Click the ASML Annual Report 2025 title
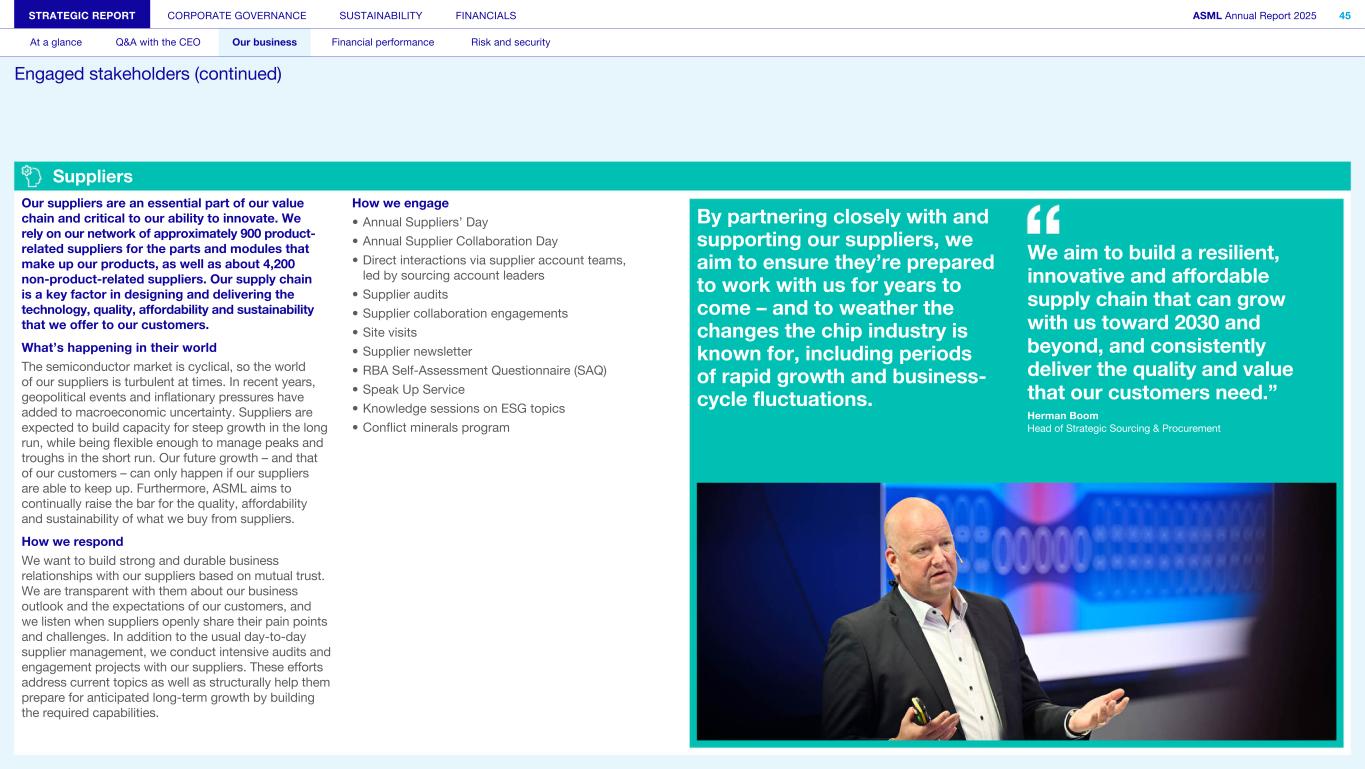The height and width of the screenshot is (769, 1365). coord(1254,15)
